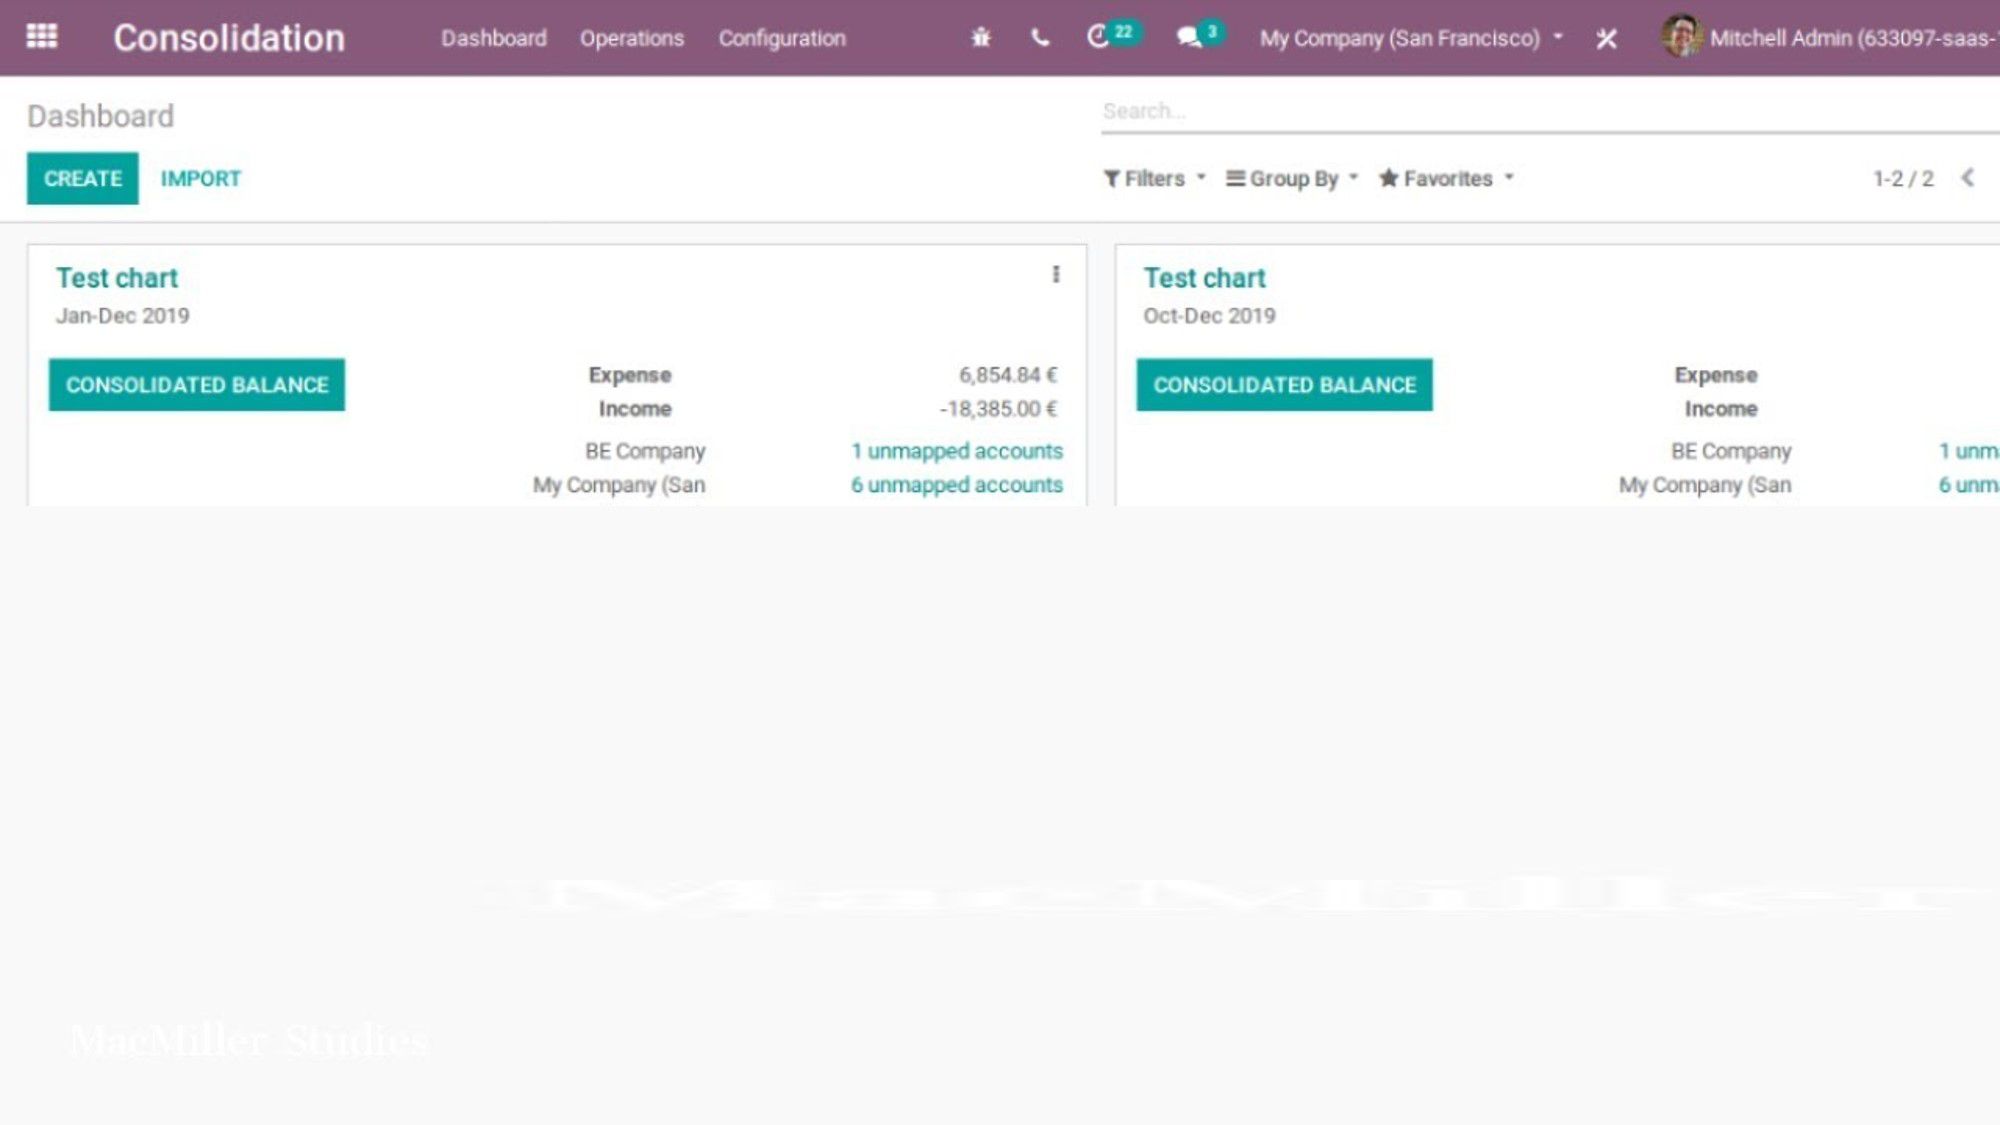
Task: Click My Company (San label on Jan-Dec card
Action: click(x=619, y=485)
